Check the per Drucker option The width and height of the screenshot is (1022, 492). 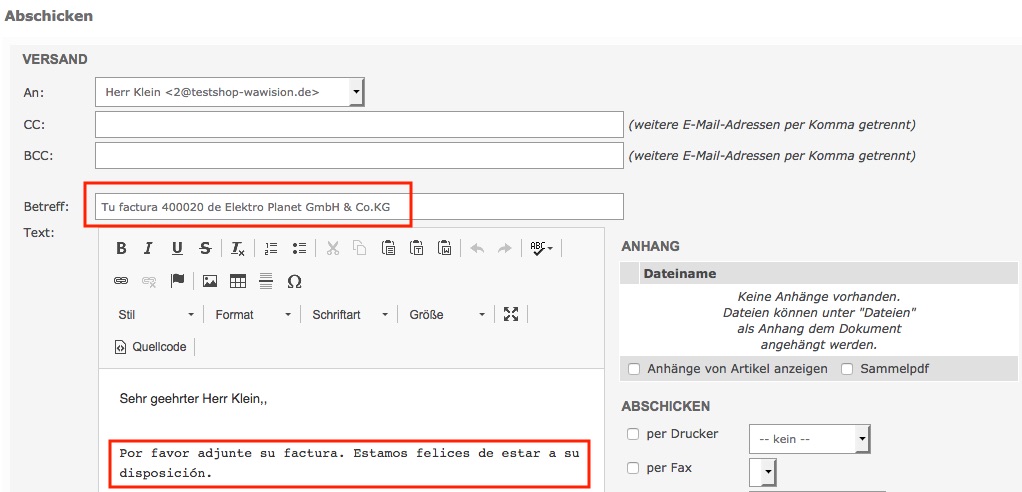click(x=632, y=434)
